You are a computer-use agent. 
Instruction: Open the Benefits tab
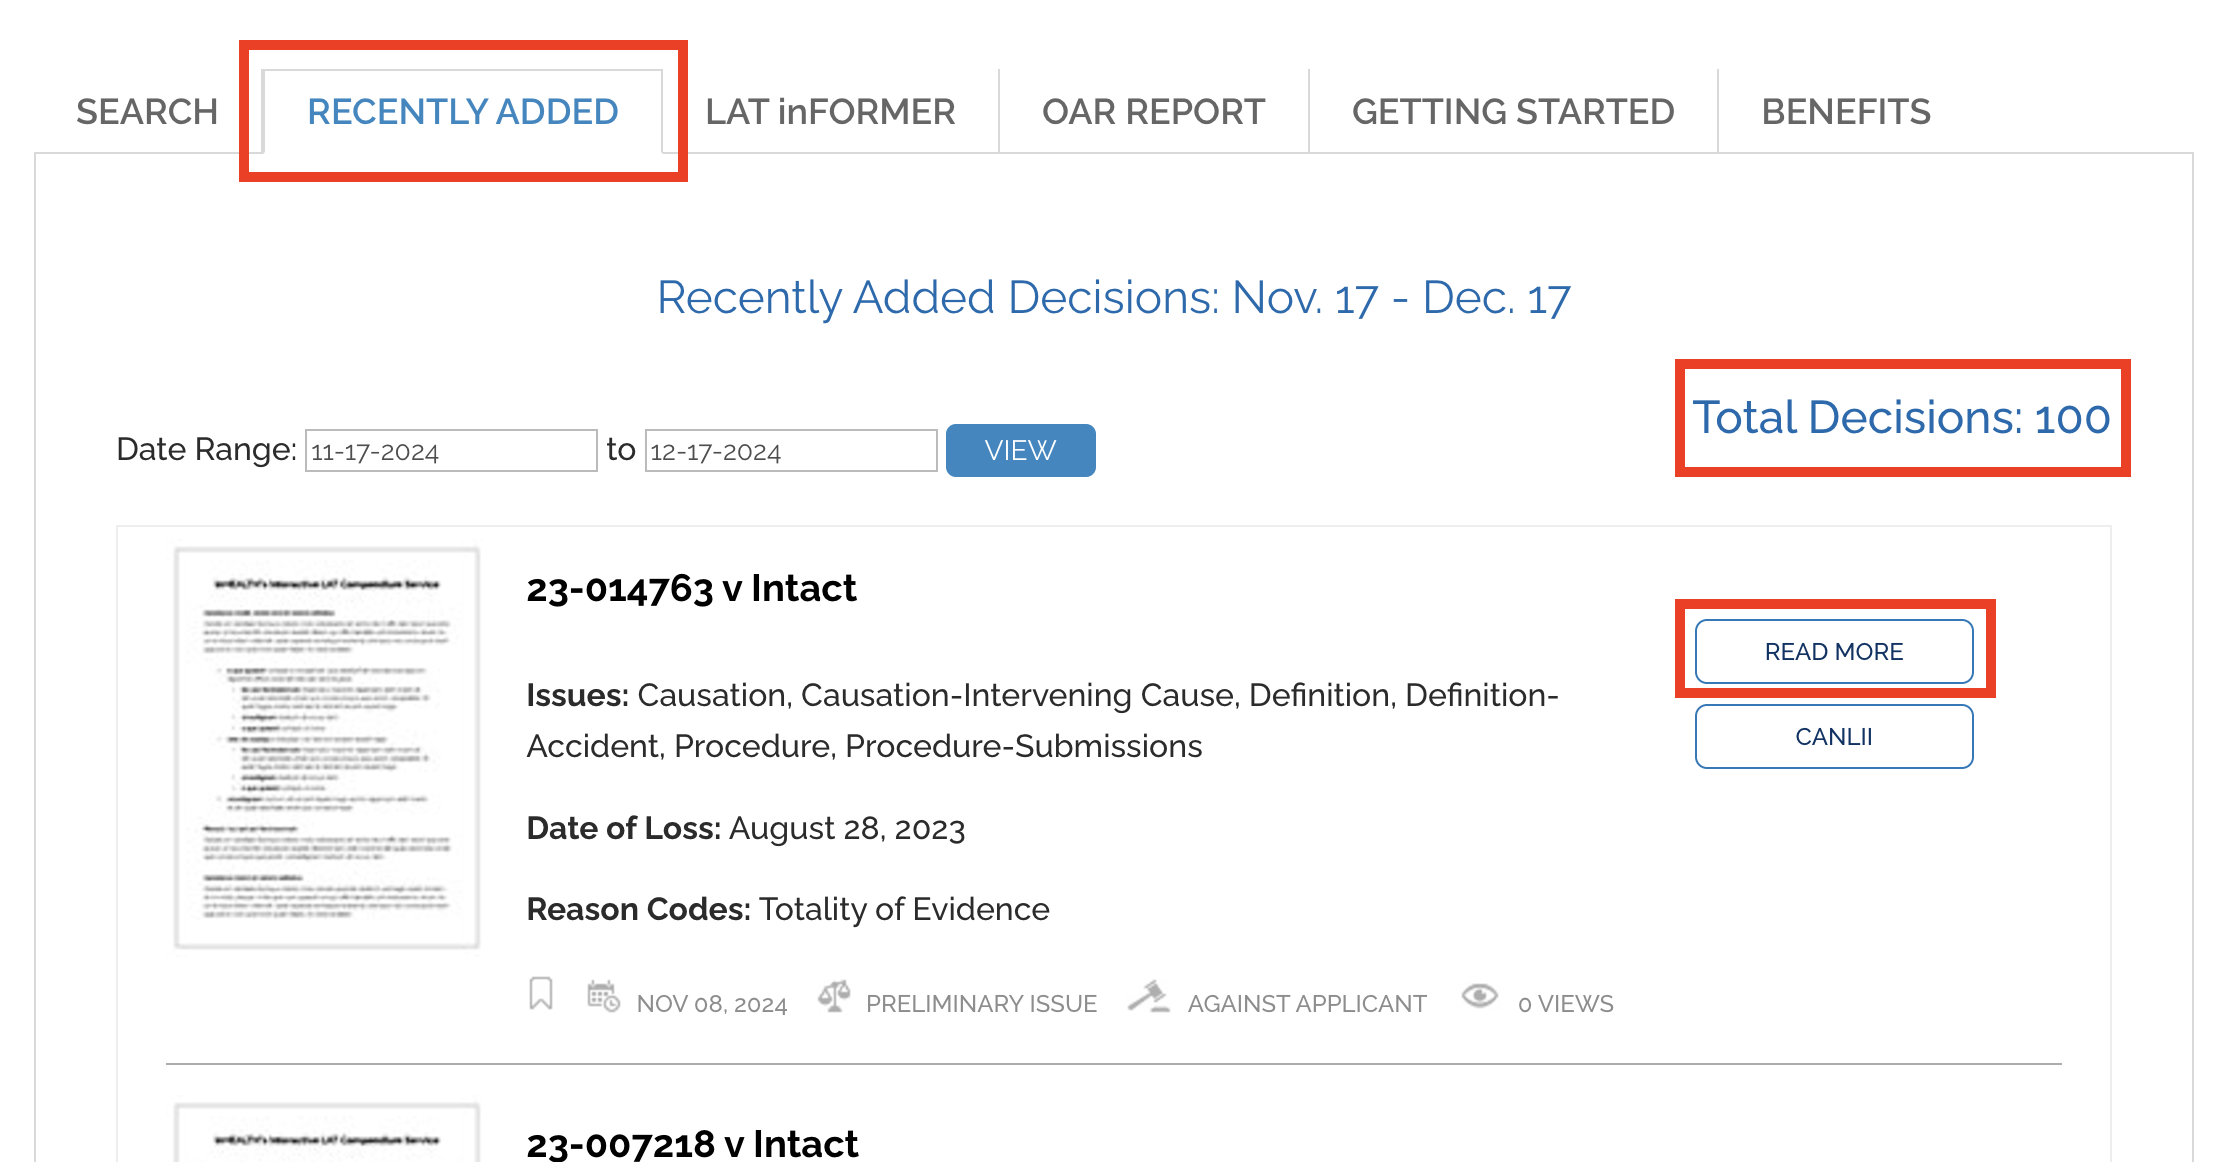click(1845, 112)
